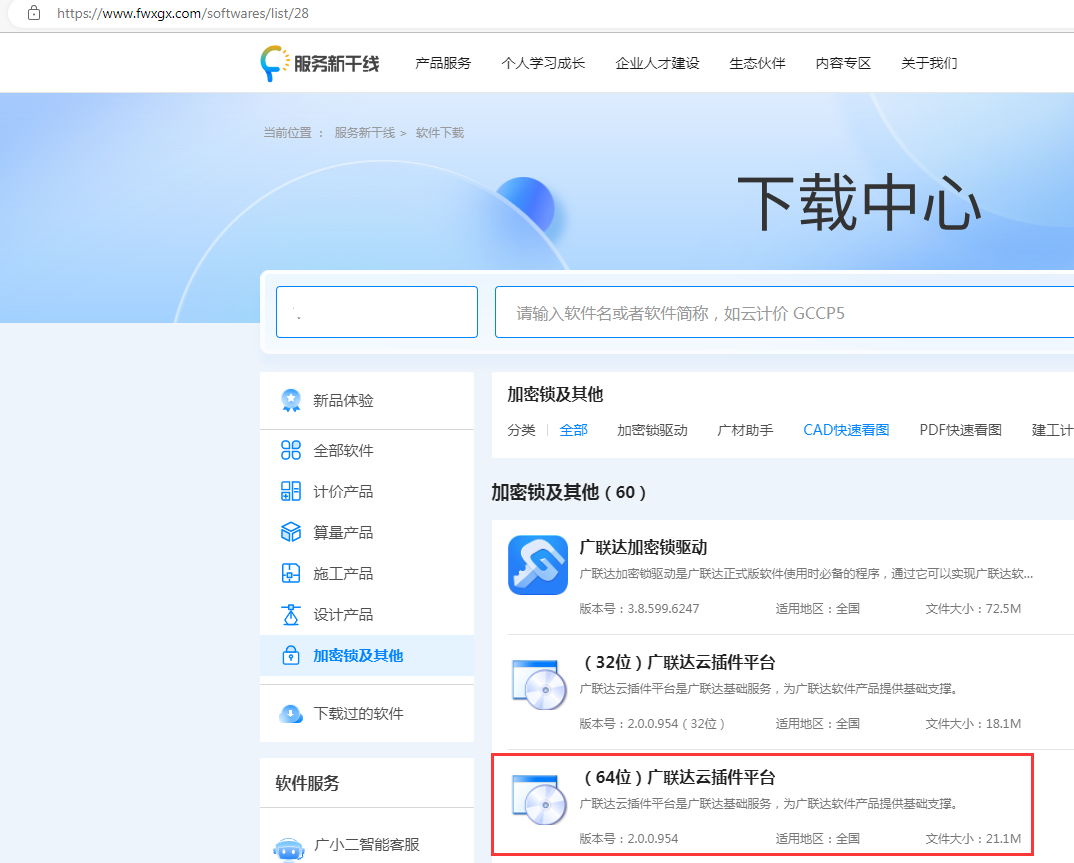
Task: Open 生态伙伴 menu
Action: click(x=758, y=64)
